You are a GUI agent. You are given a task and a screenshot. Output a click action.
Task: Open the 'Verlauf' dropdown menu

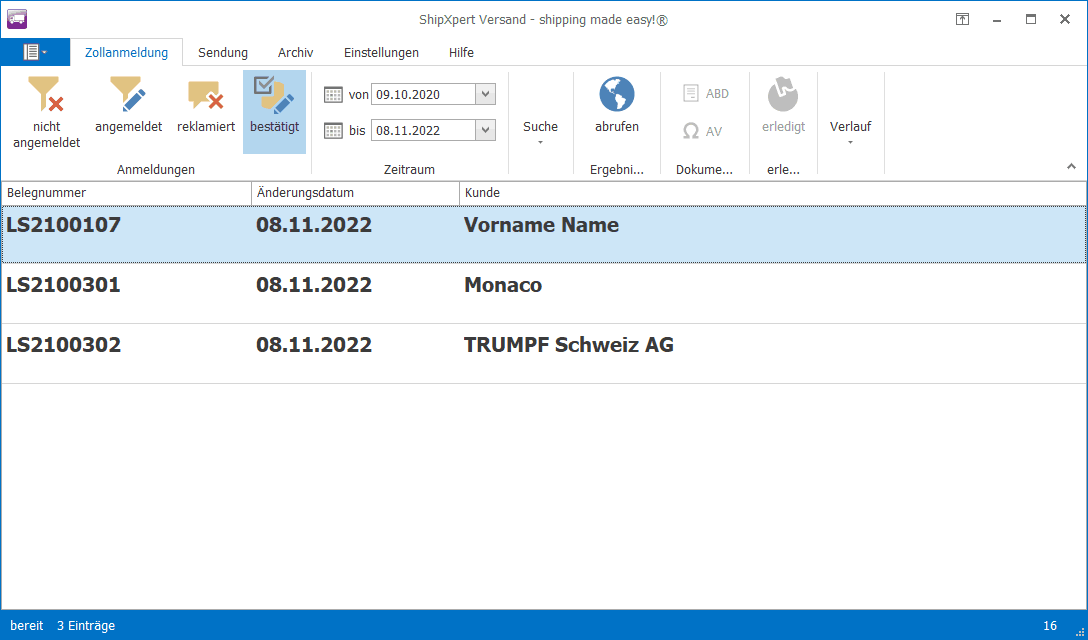pyautogui.click(x=850, y=132)
